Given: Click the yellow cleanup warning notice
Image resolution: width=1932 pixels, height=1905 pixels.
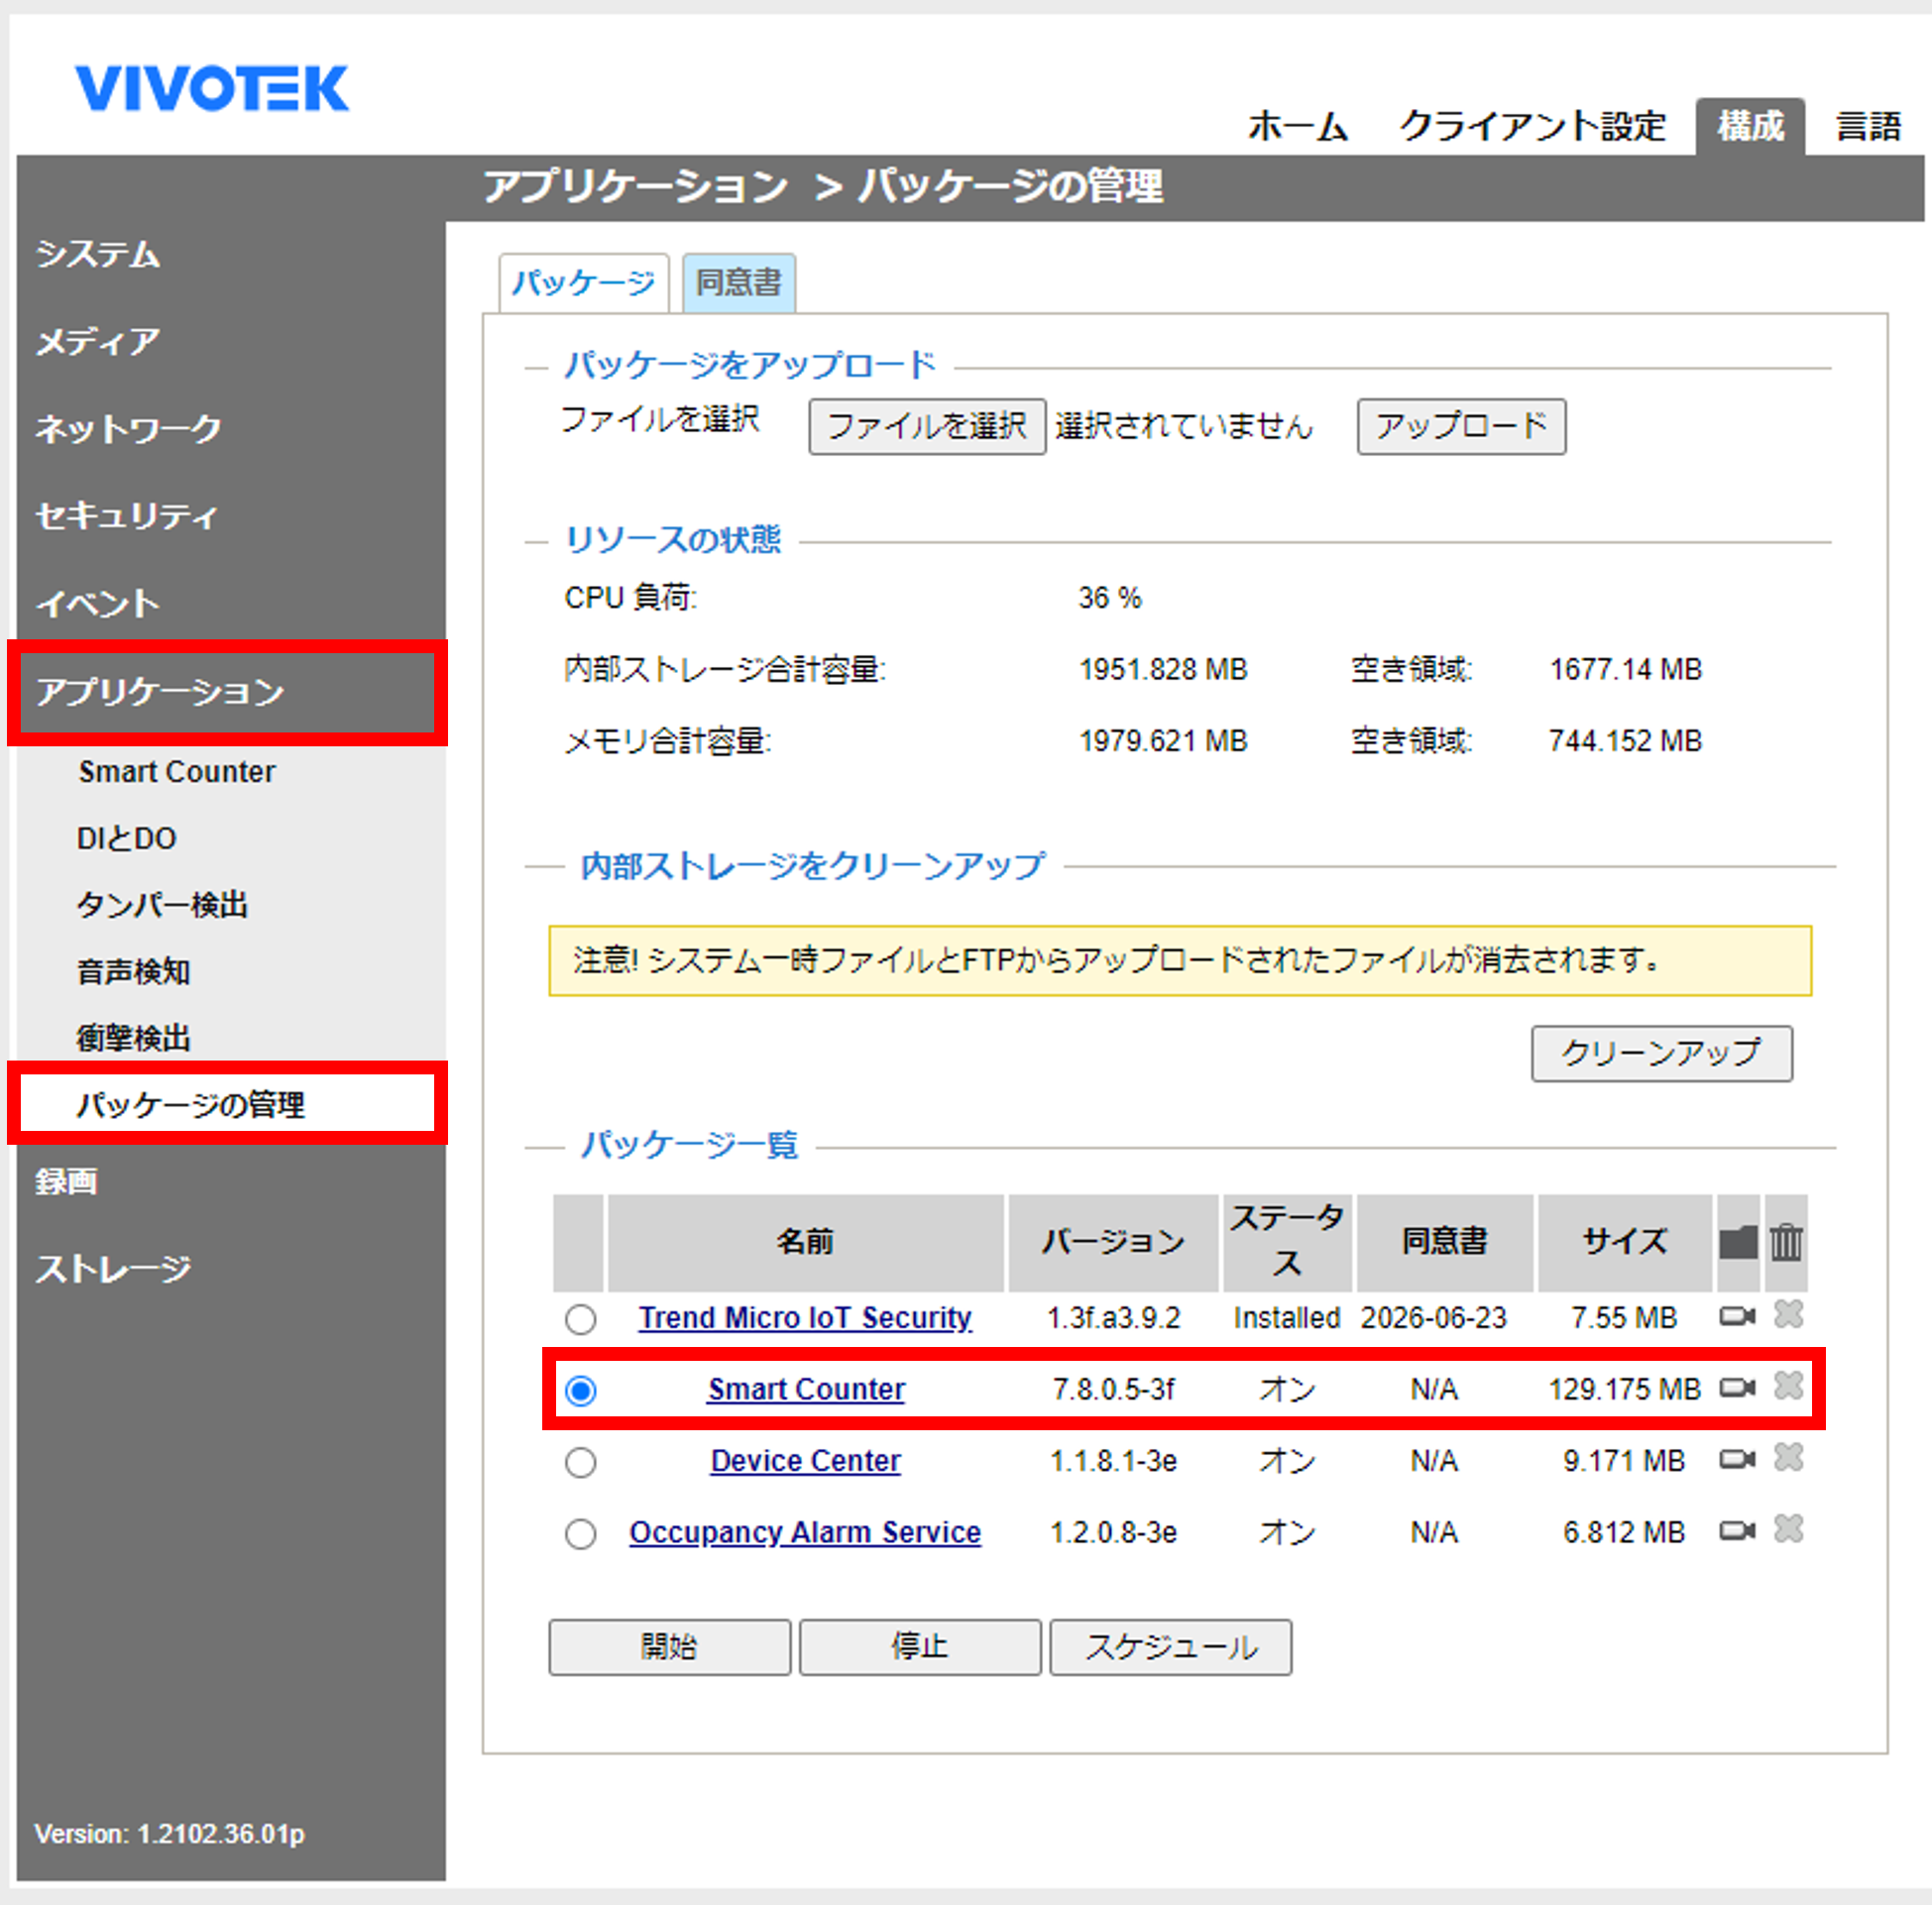Looking at the screenshot, I should (x=1180, y=961).
